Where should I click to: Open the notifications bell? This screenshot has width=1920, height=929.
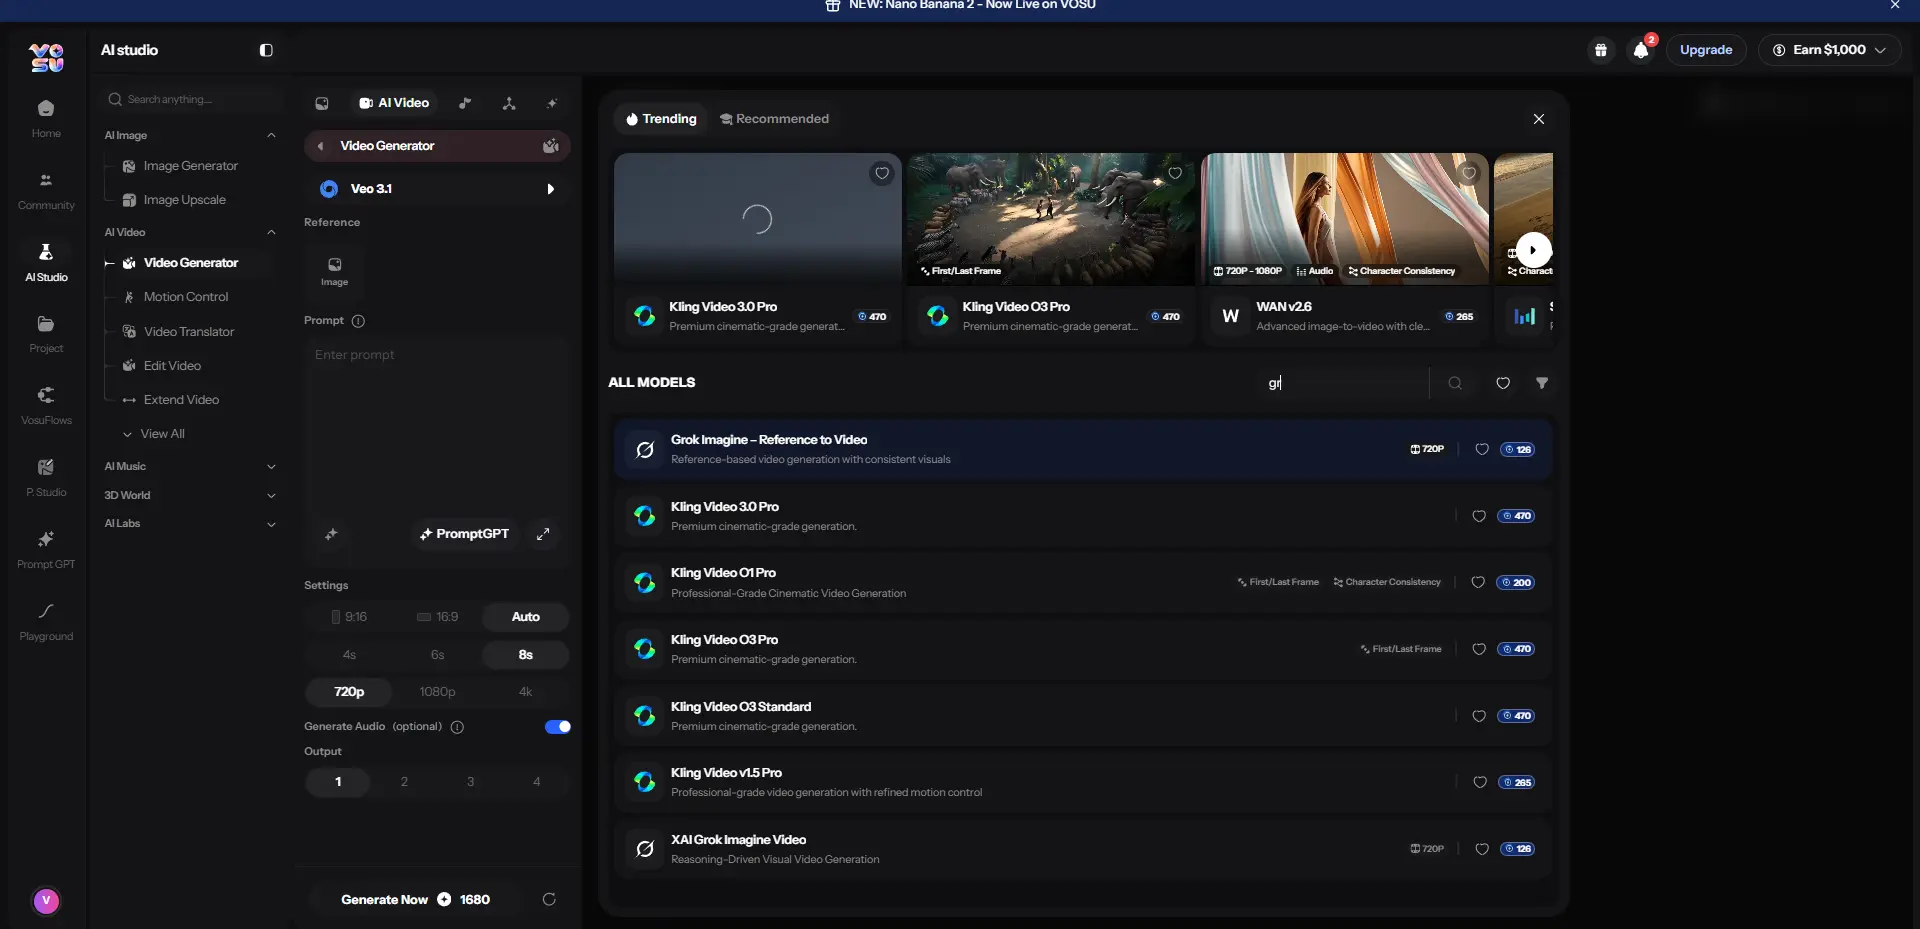coord(1641,50)
